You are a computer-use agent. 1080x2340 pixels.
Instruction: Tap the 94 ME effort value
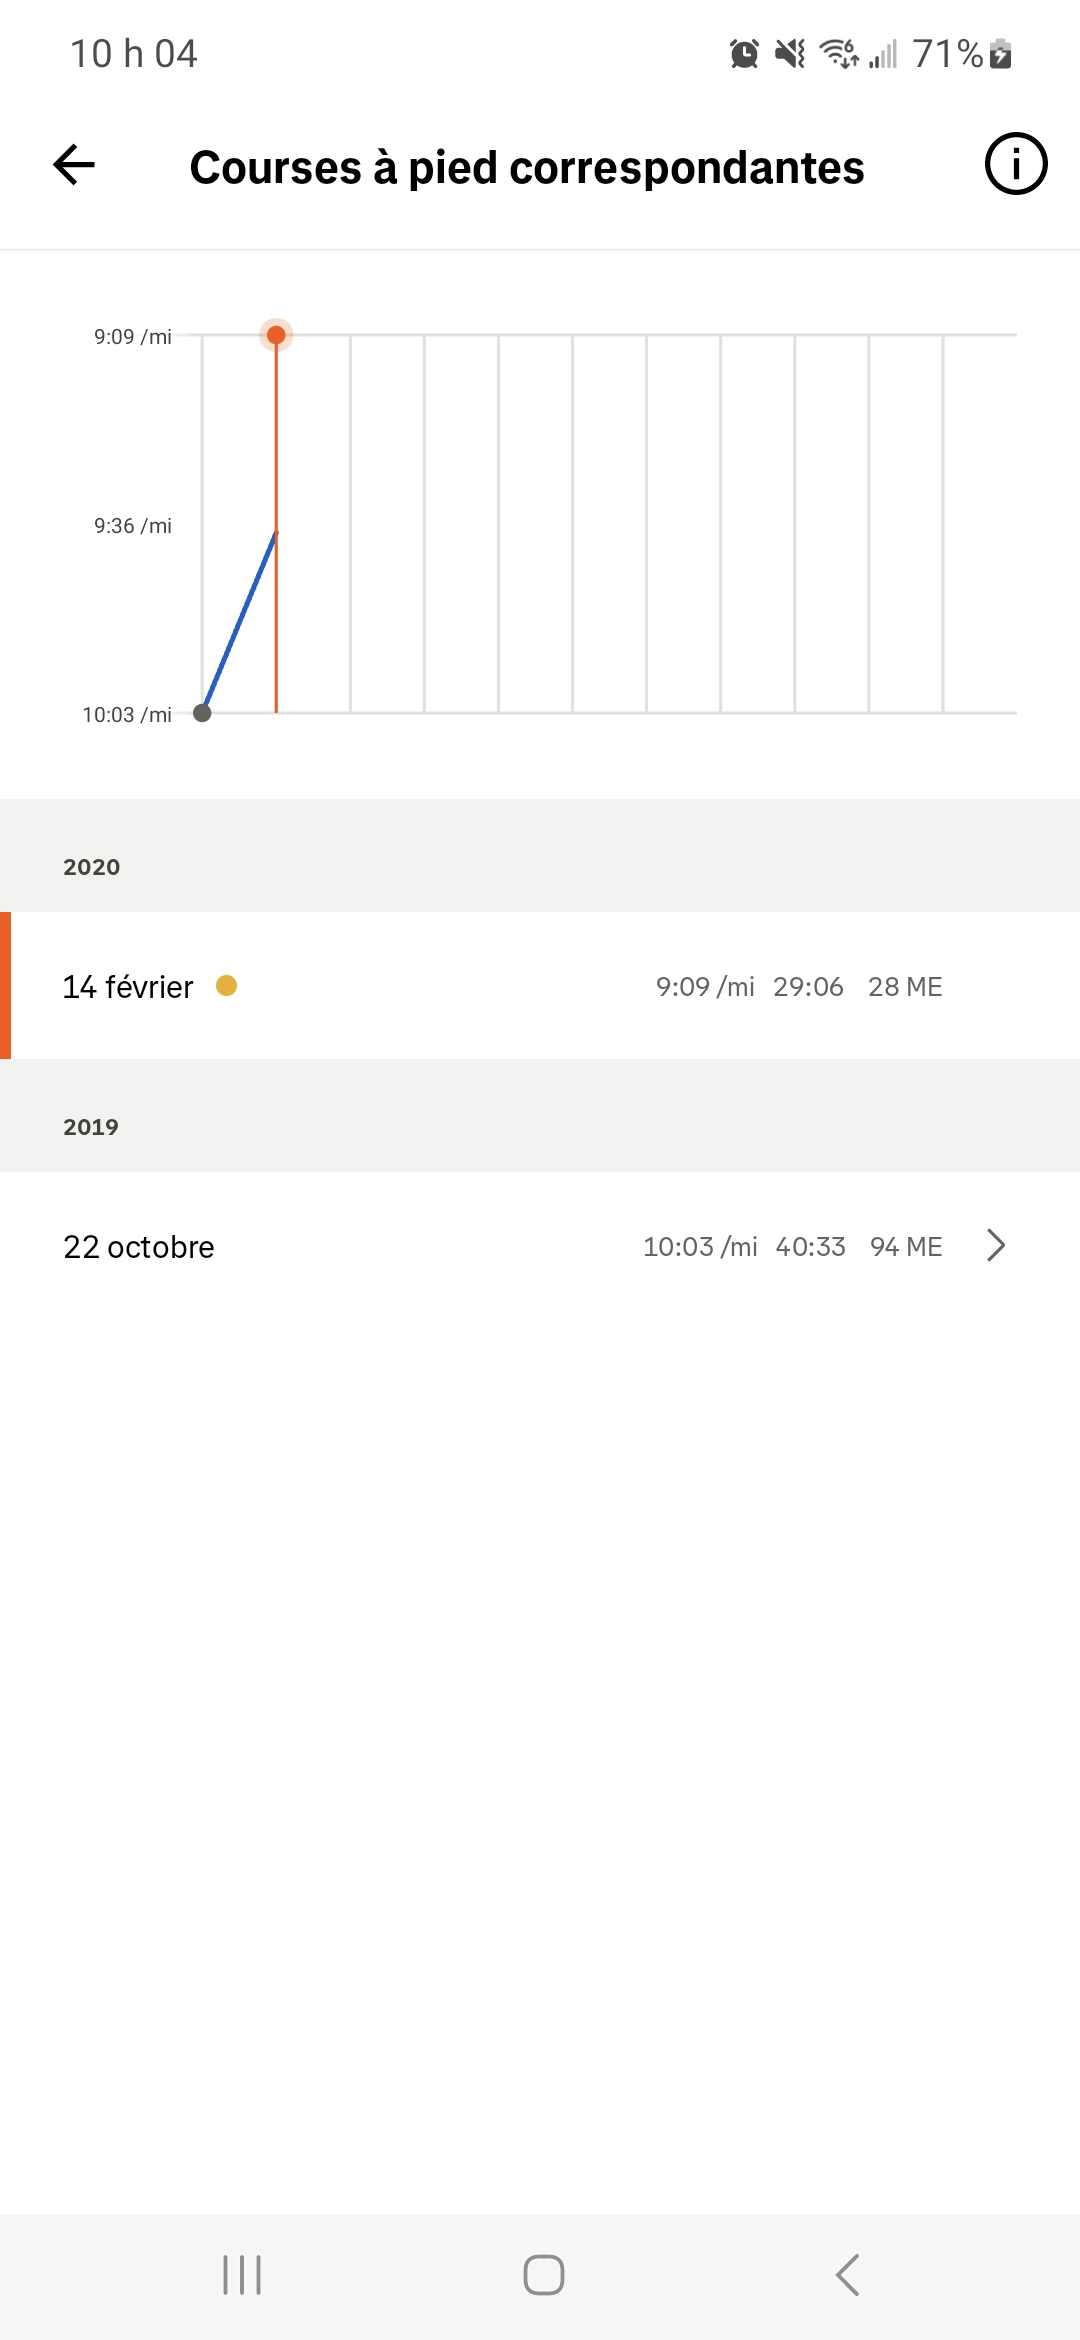pyautogui.click(x=906, y=1247)
